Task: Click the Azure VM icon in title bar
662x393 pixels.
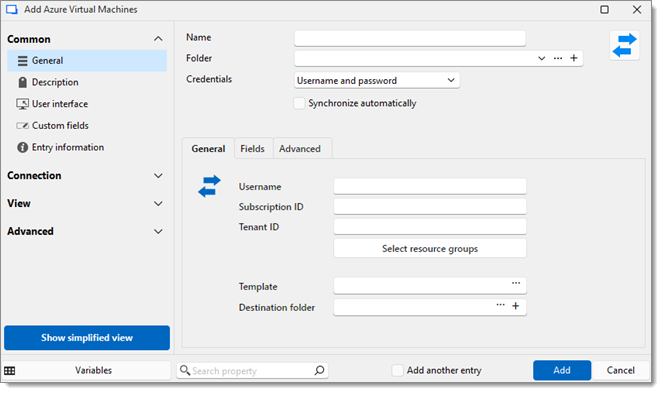Action: click(x=12, y=9)
